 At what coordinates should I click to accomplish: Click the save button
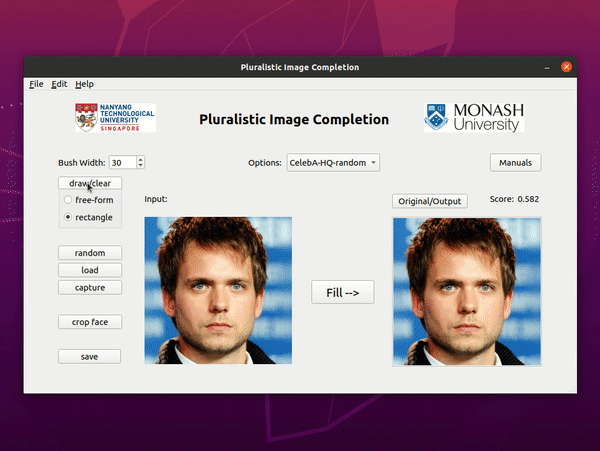[90, 357]
